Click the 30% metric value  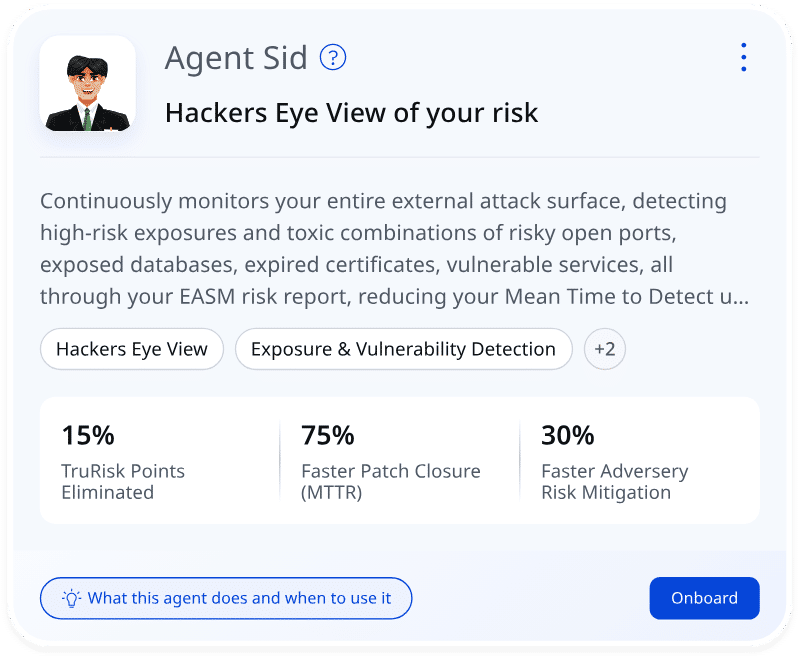pyautogui.click(x=568, y=435)
